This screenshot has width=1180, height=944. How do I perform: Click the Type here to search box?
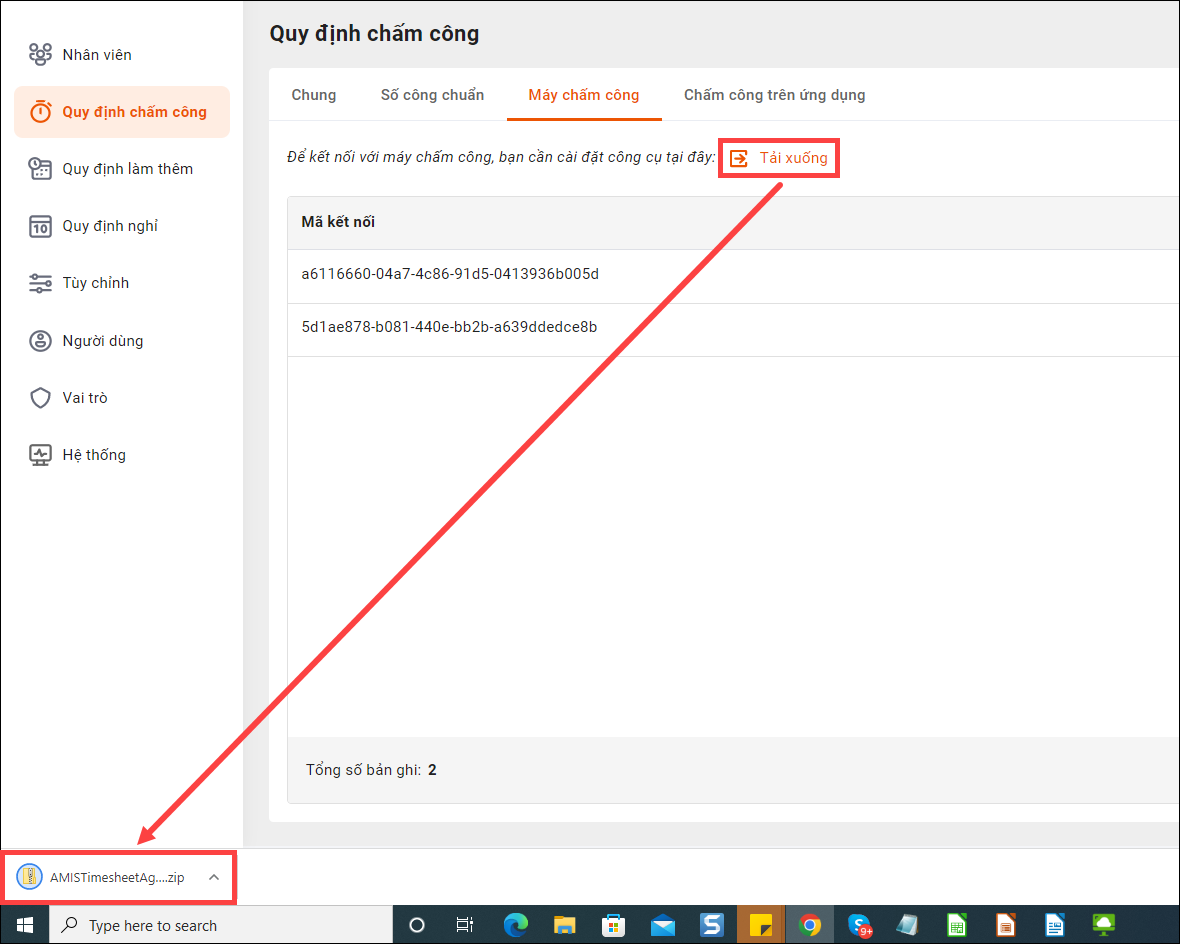(x=221, y=925)
